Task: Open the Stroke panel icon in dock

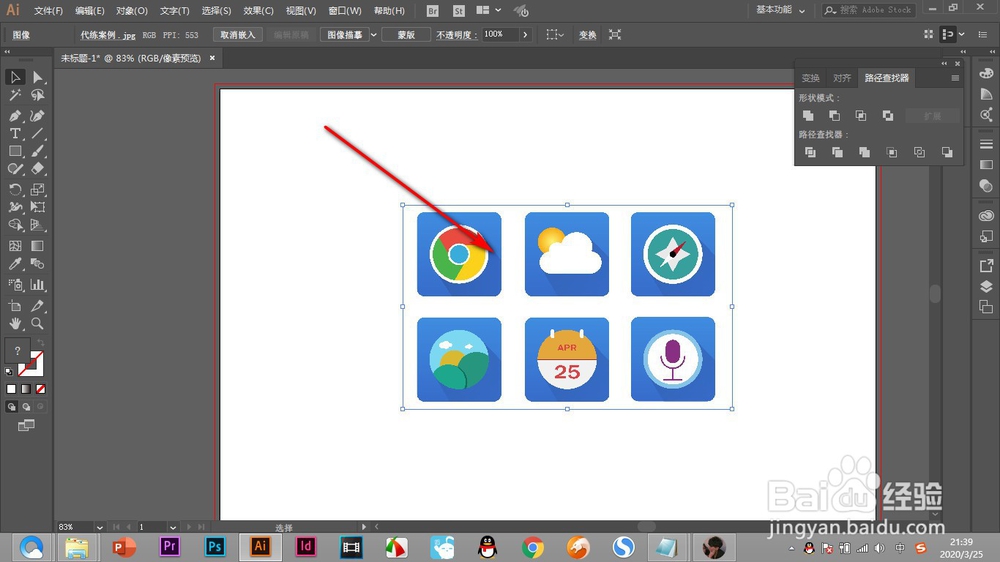Action: (x=987, y=144)
